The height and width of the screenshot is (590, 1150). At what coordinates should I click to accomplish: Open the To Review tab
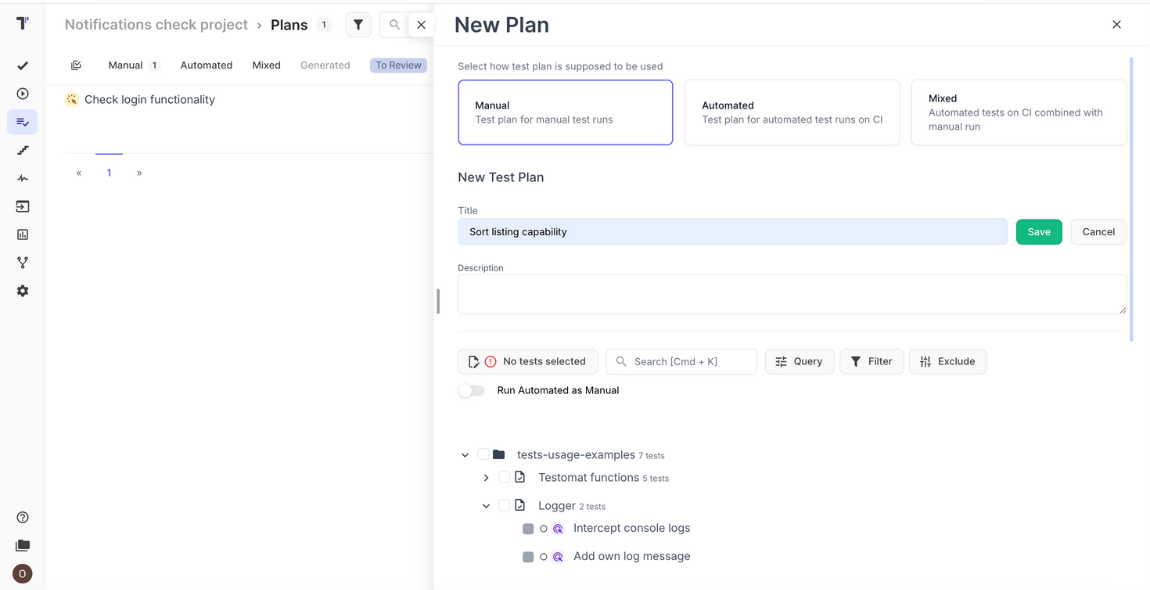tap(398, 64)
